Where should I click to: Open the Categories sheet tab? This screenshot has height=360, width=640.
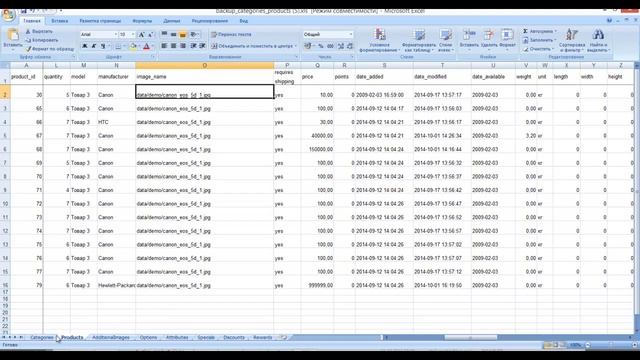tap(42, 338)
